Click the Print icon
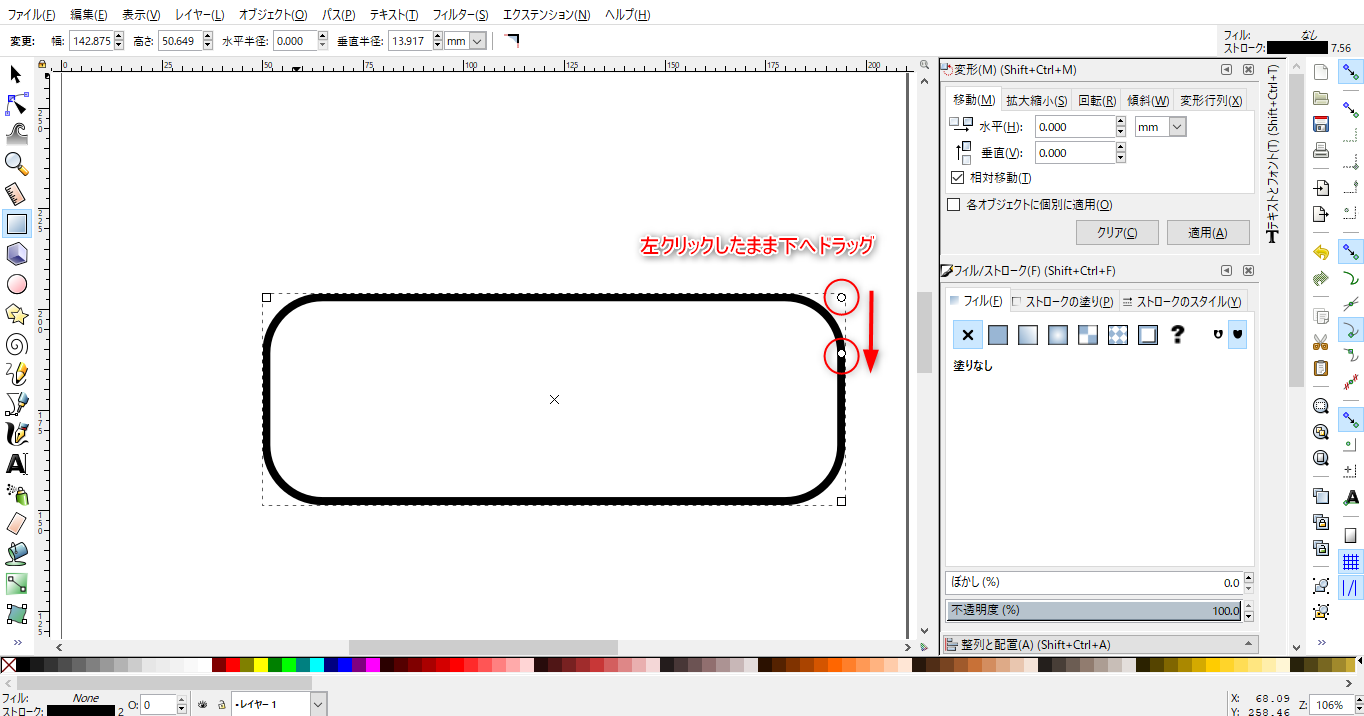 pyautogui.click(x=1321, y=150)
